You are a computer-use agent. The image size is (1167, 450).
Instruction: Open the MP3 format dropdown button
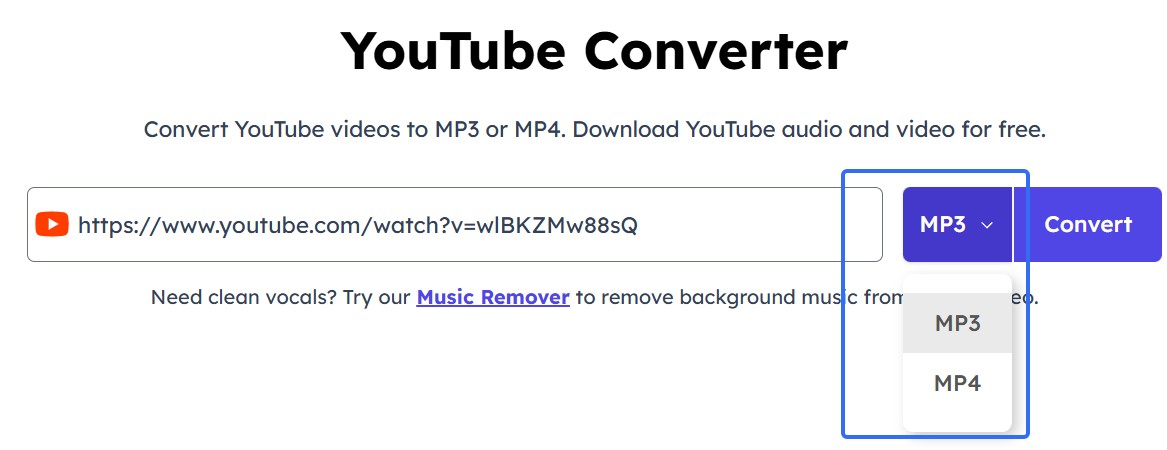957,225
